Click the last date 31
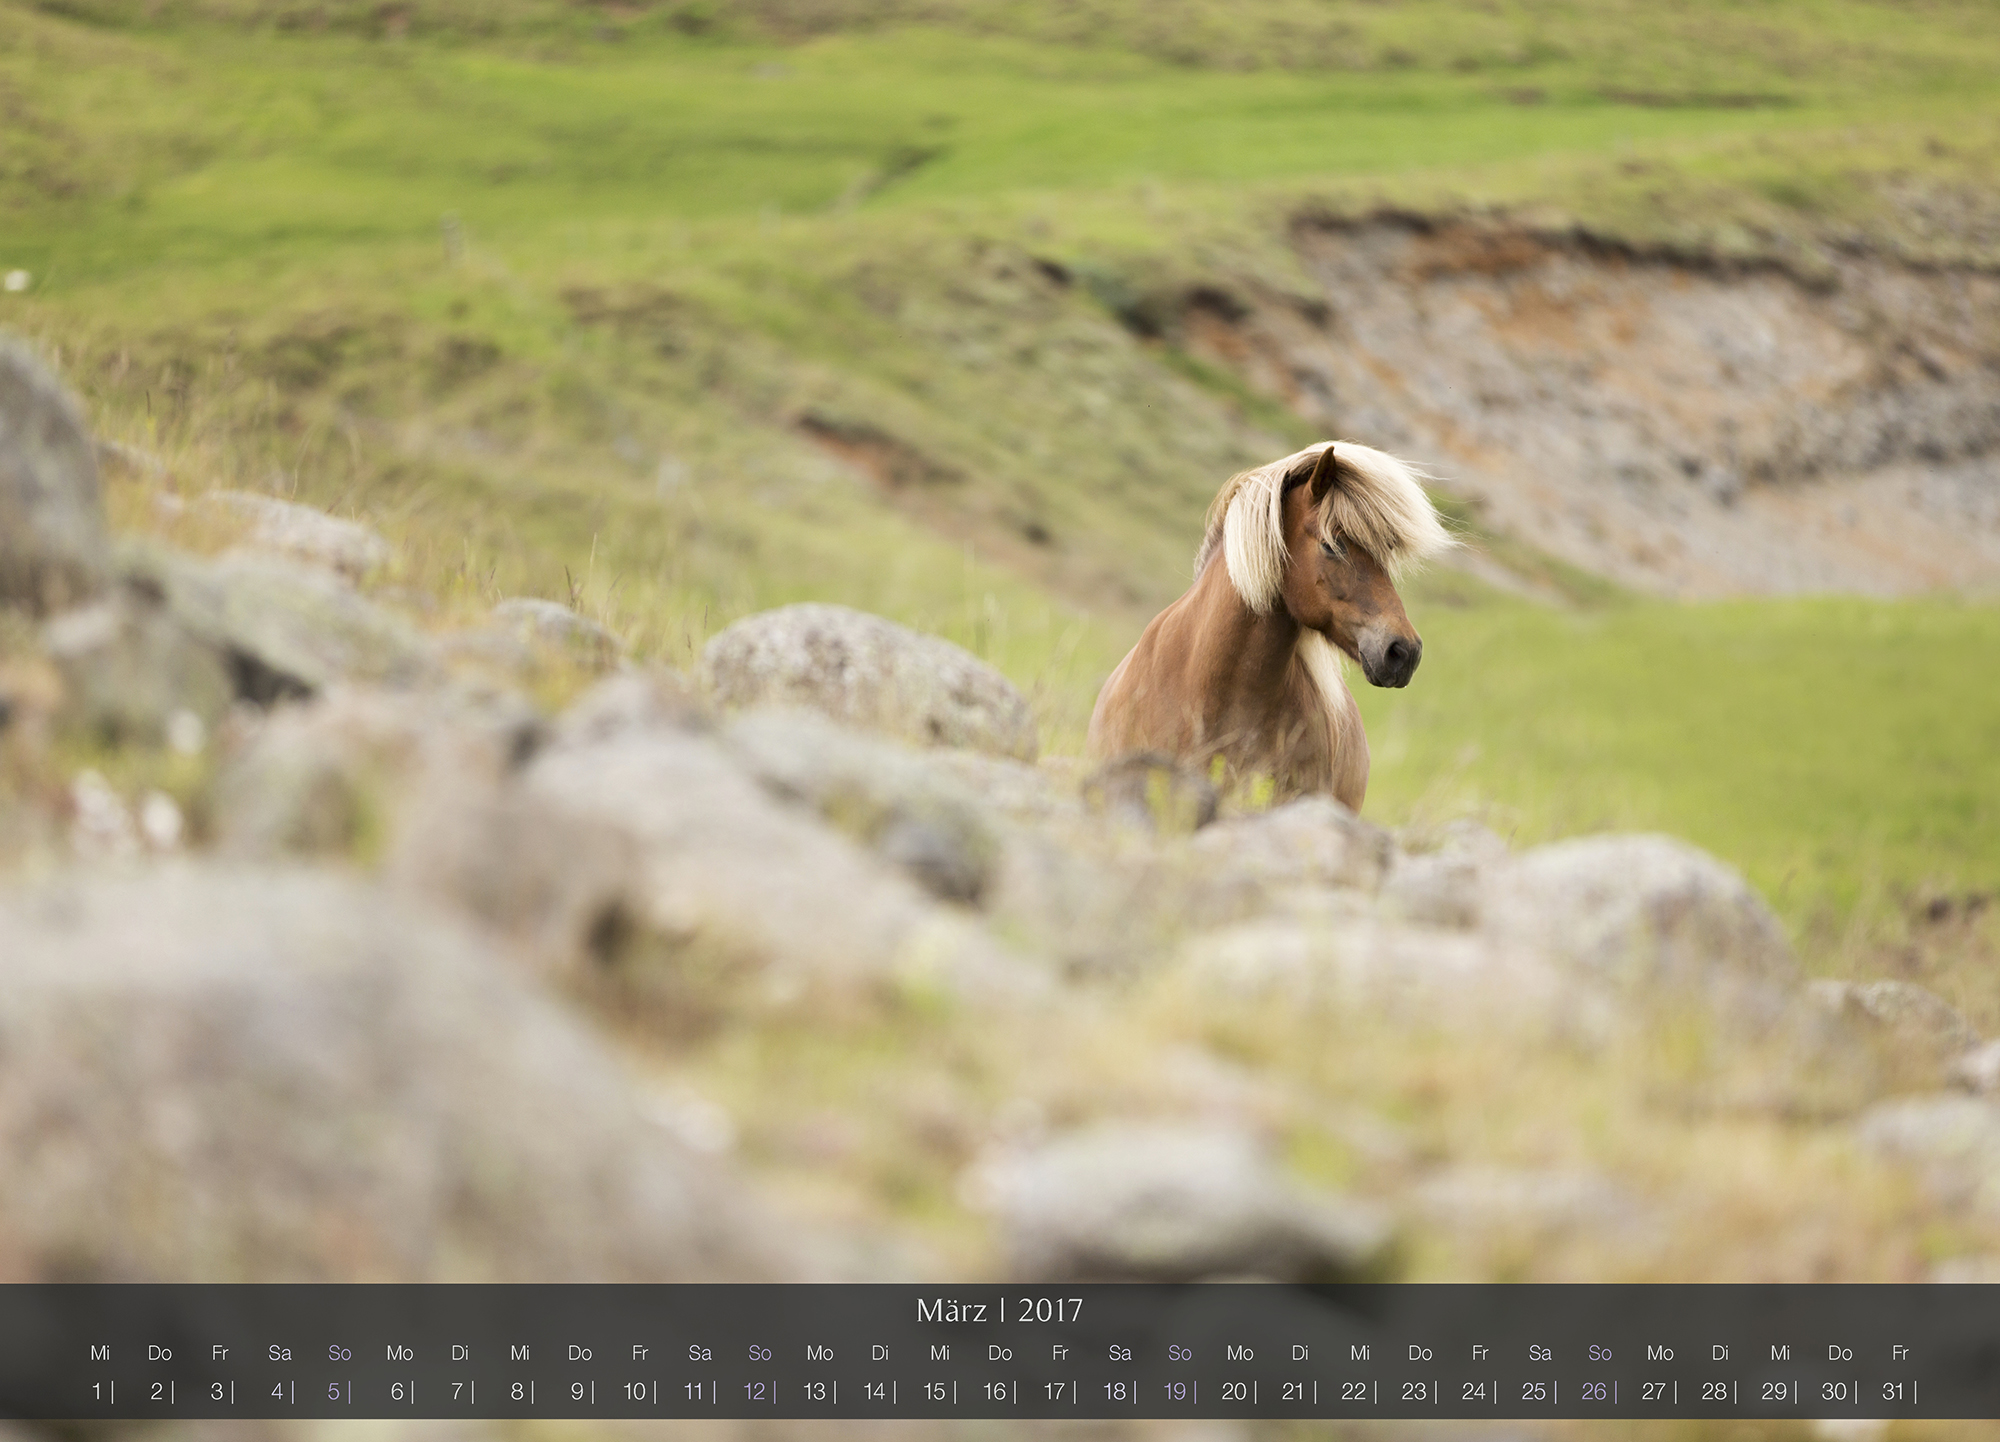 [1894, 1391]
